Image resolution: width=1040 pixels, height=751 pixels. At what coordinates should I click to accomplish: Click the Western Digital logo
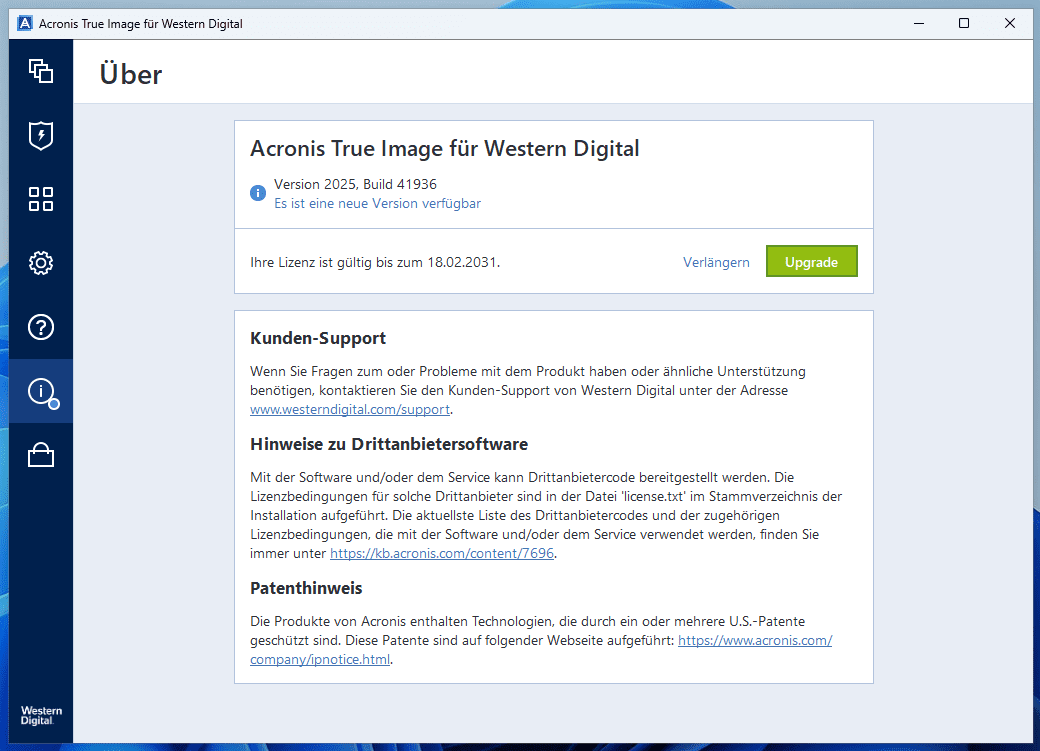[x=41, y=715]
